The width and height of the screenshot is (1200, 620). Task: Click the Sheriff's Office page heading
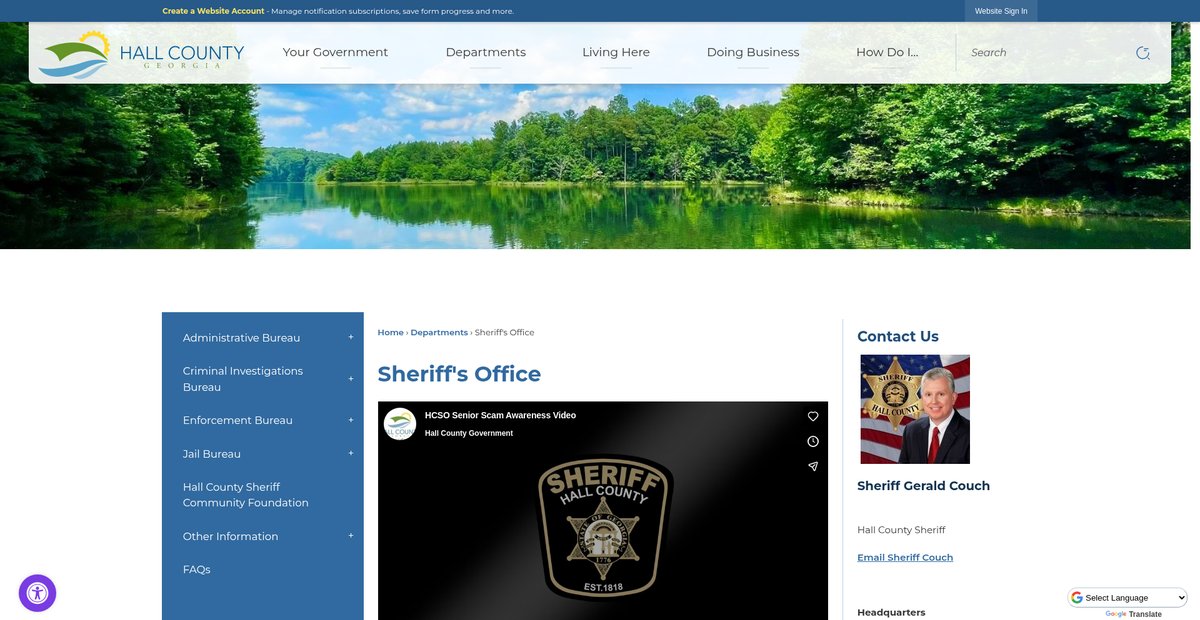click(x=459, y=374)
